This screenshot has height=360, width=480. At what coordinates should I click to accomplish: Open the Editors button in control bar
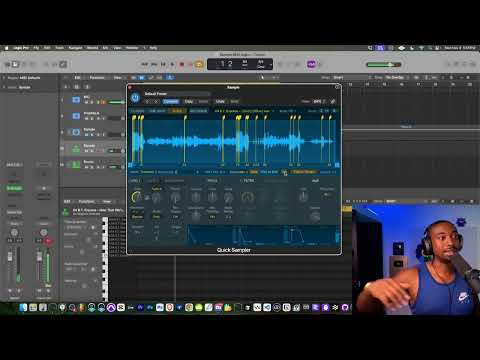(63, 64)
